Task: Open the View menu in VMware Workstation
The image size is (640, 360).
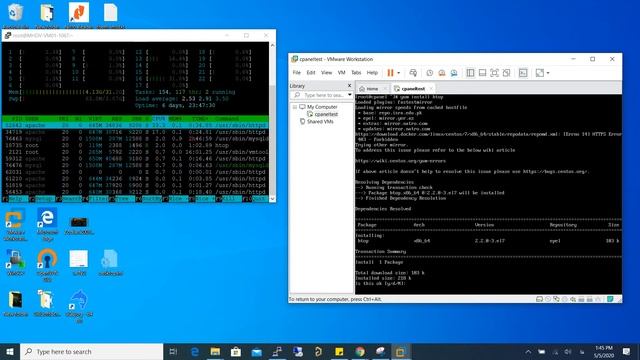Action: 327,73
